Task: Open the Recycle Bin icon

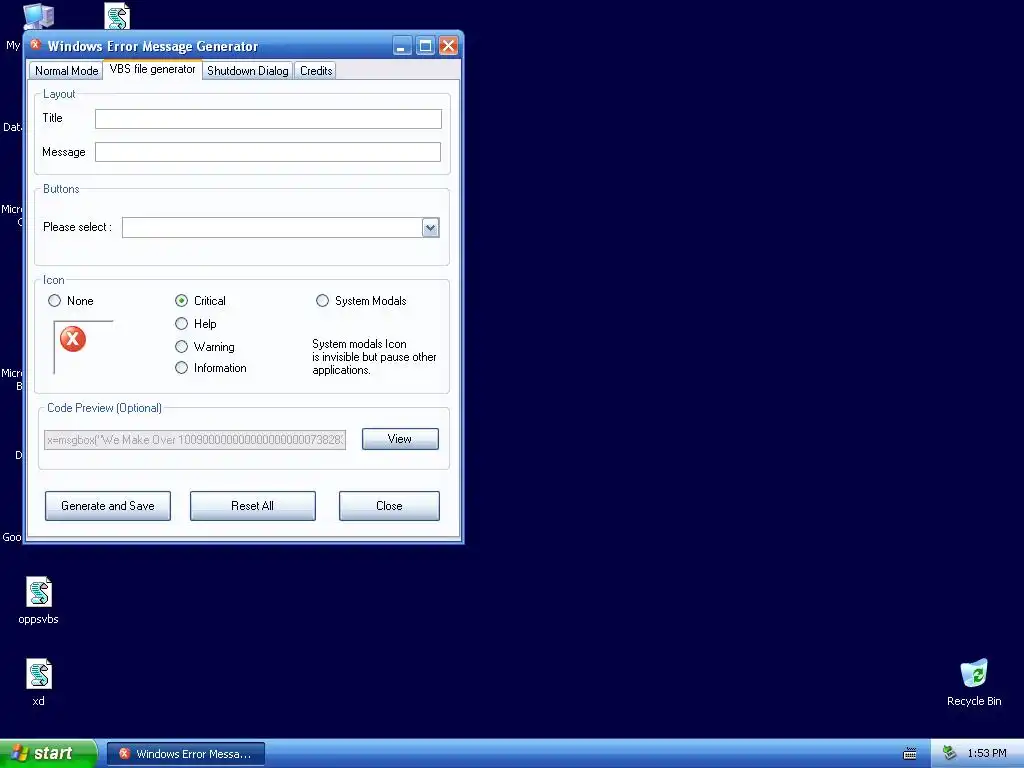Action: (x=974, y=674)
